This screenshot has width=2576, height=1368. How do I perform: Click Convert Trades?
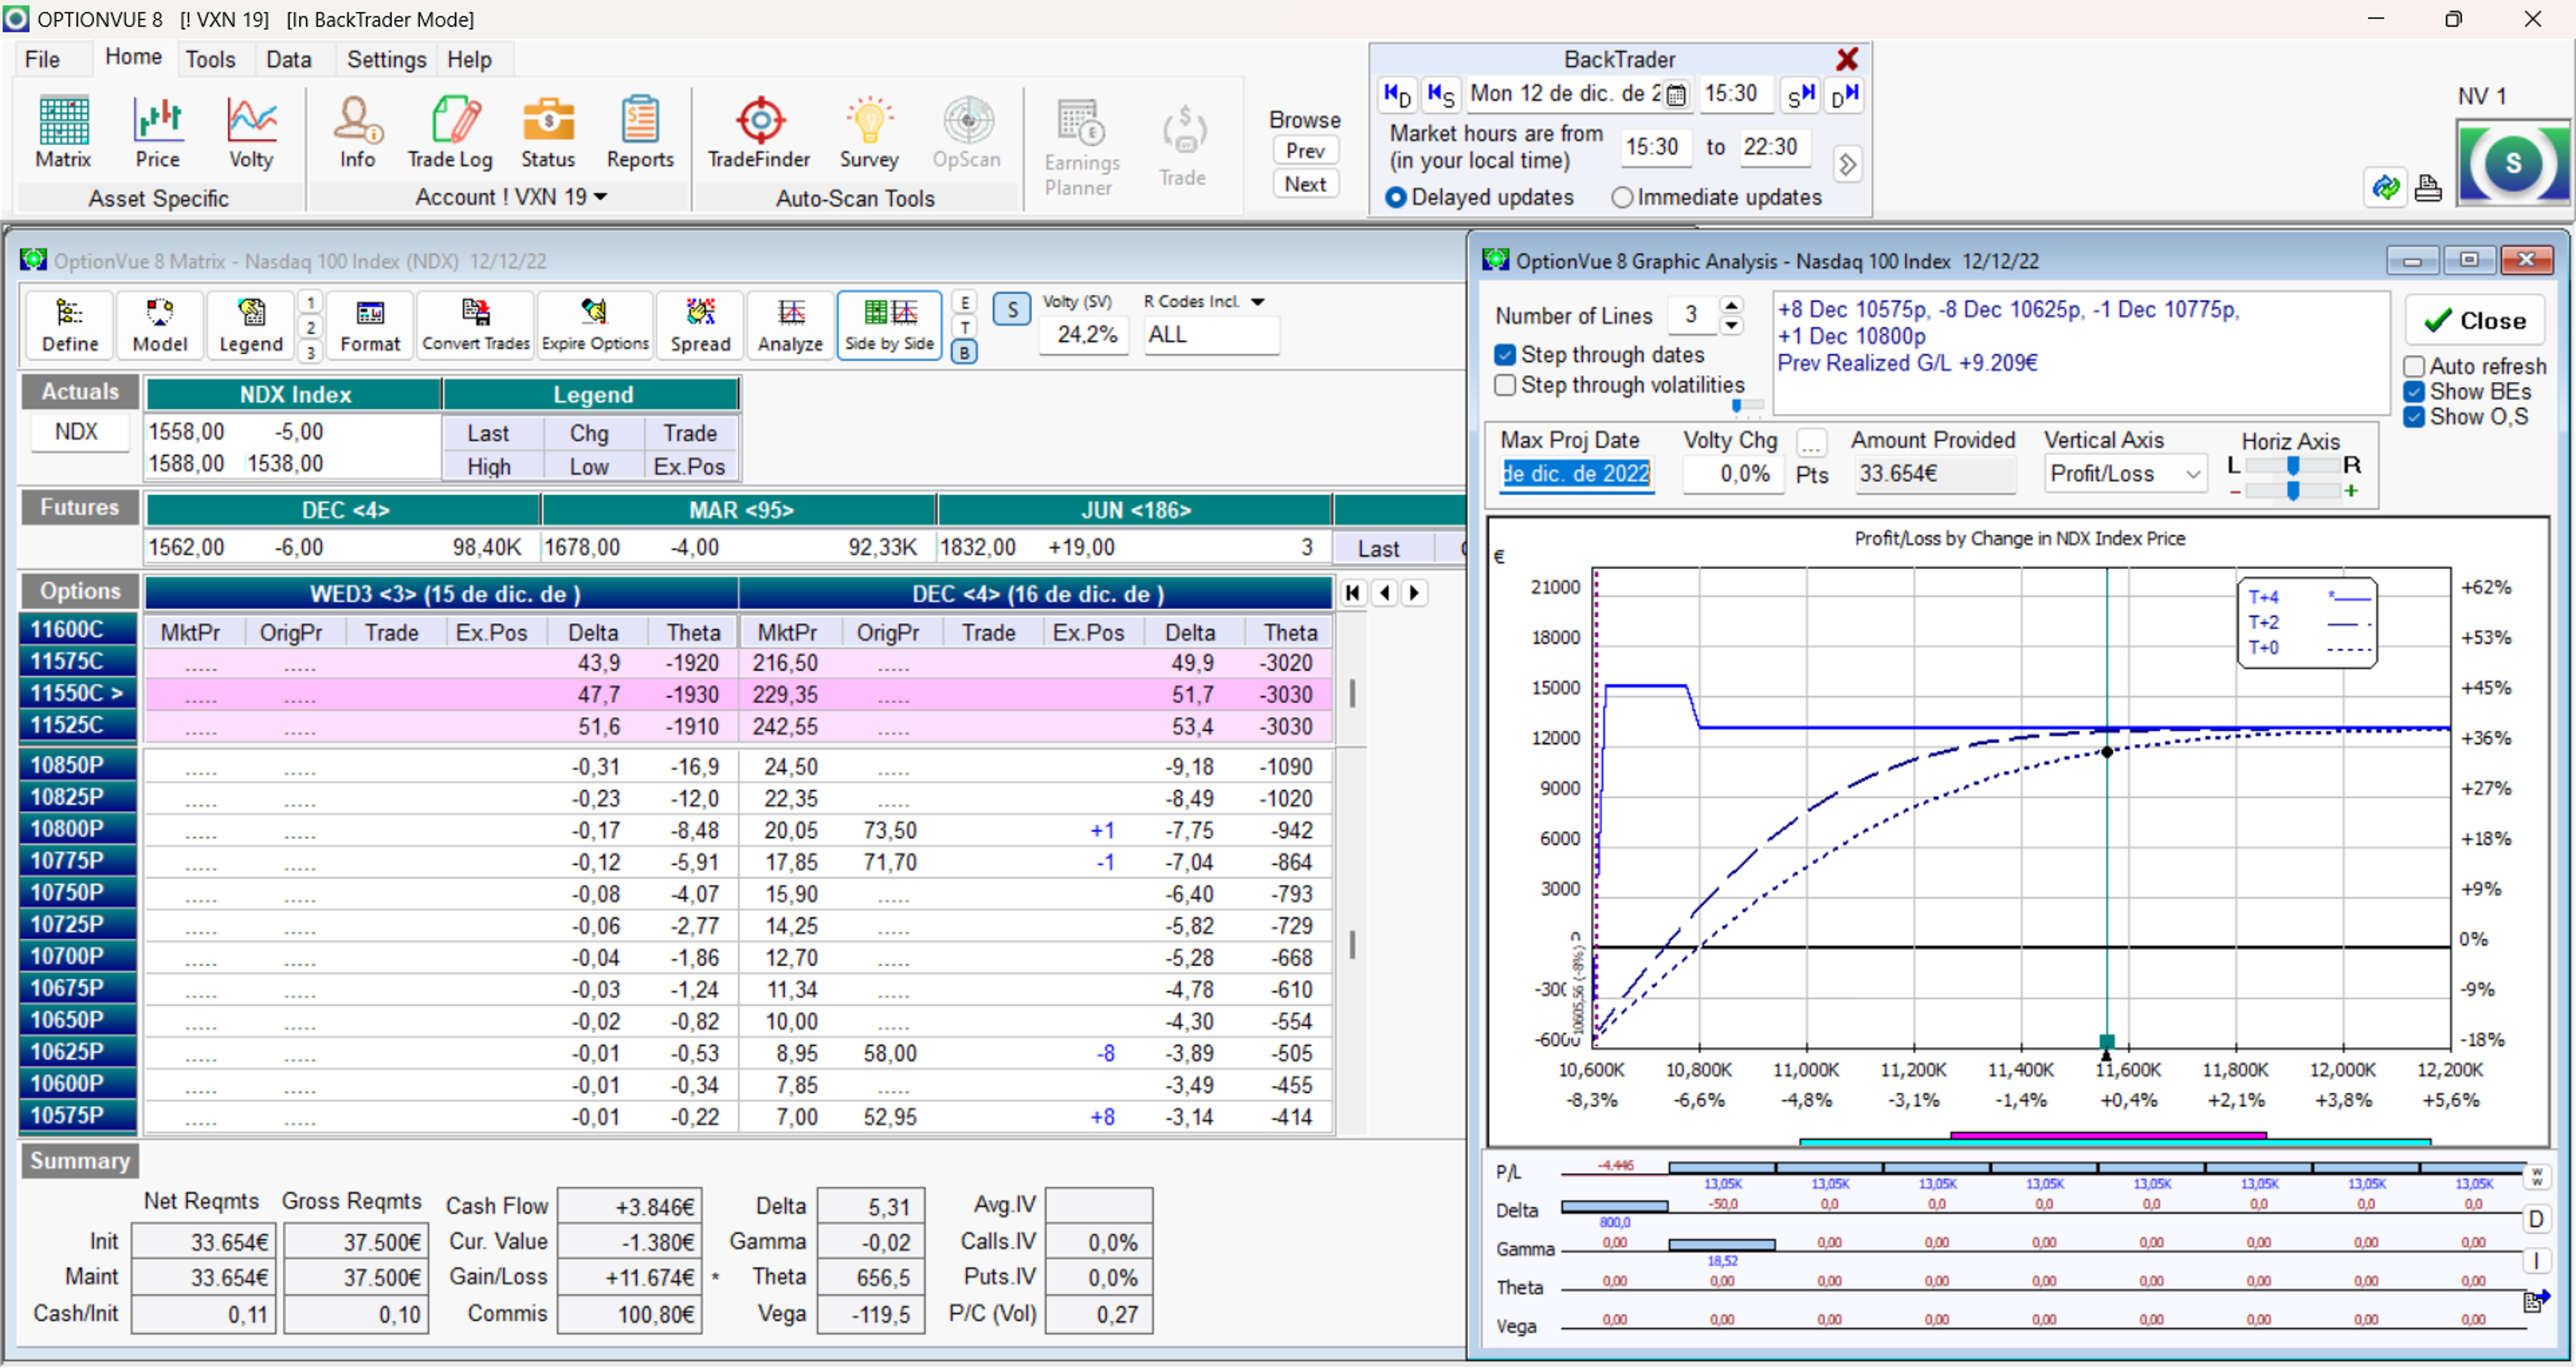pyautogui.click(x=475, y=325)
